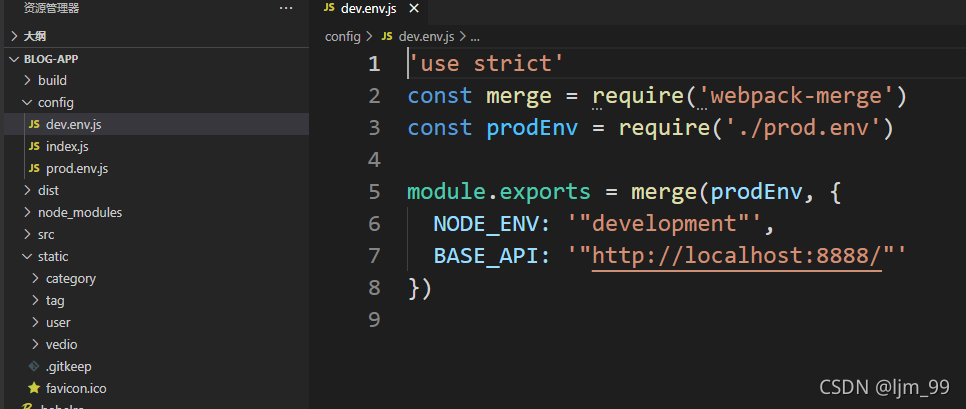The image size is (966, 409).
Task: Collapse the static folder
Action: 156,256
